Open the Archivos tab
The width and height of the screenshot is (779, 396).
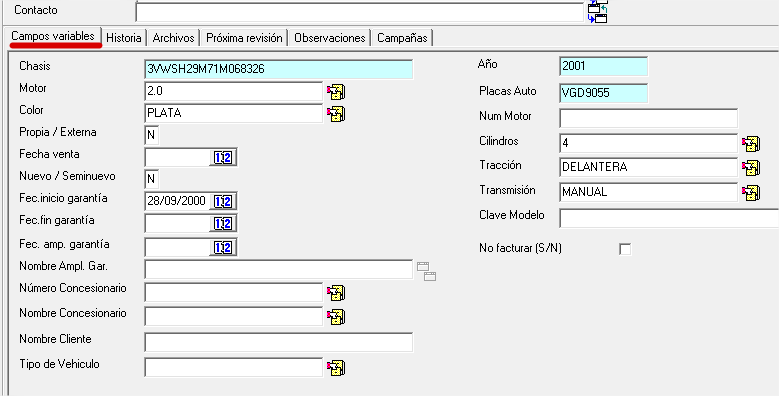173,38
